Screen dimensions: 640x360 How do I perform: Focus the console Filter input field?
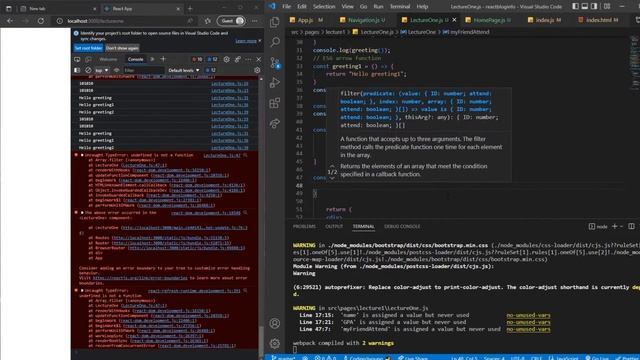coord(143,70)
